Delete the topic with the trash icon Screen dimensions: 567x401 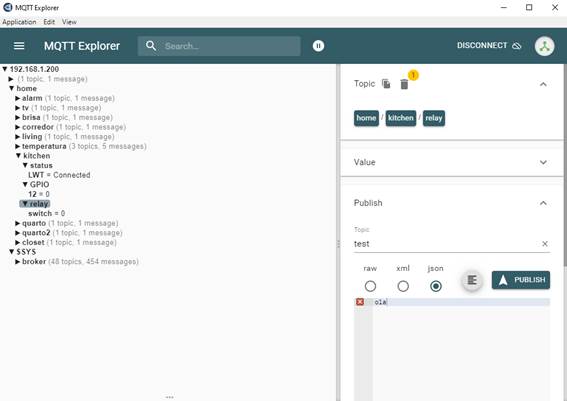coord(404,84)
